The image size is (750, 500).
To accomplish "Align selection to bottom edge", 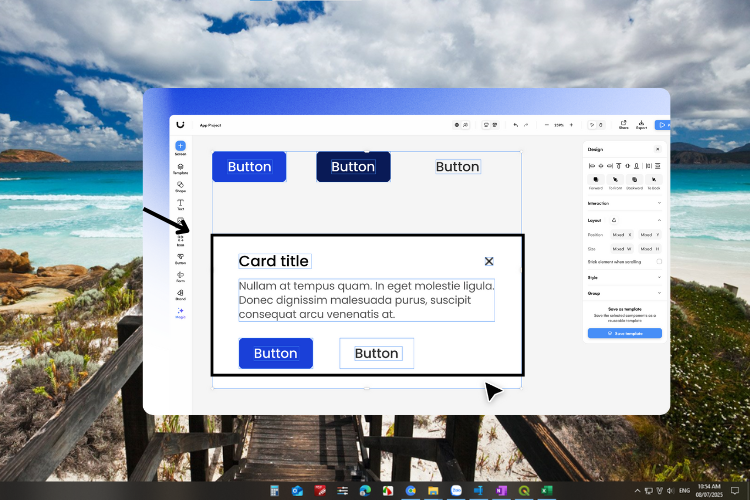I will click(636, 166).
